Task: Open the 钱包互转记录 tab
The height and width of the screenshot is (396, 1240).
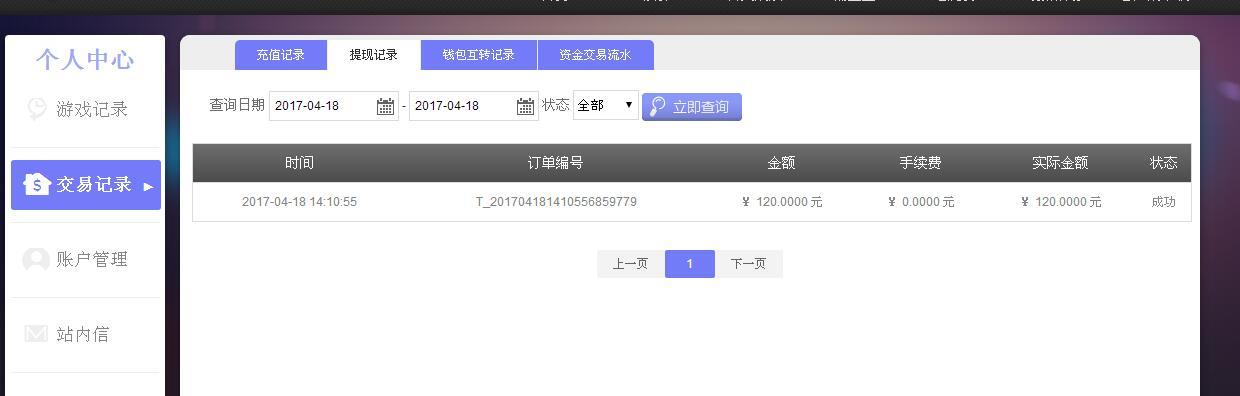Action: [x=479, y=55]
